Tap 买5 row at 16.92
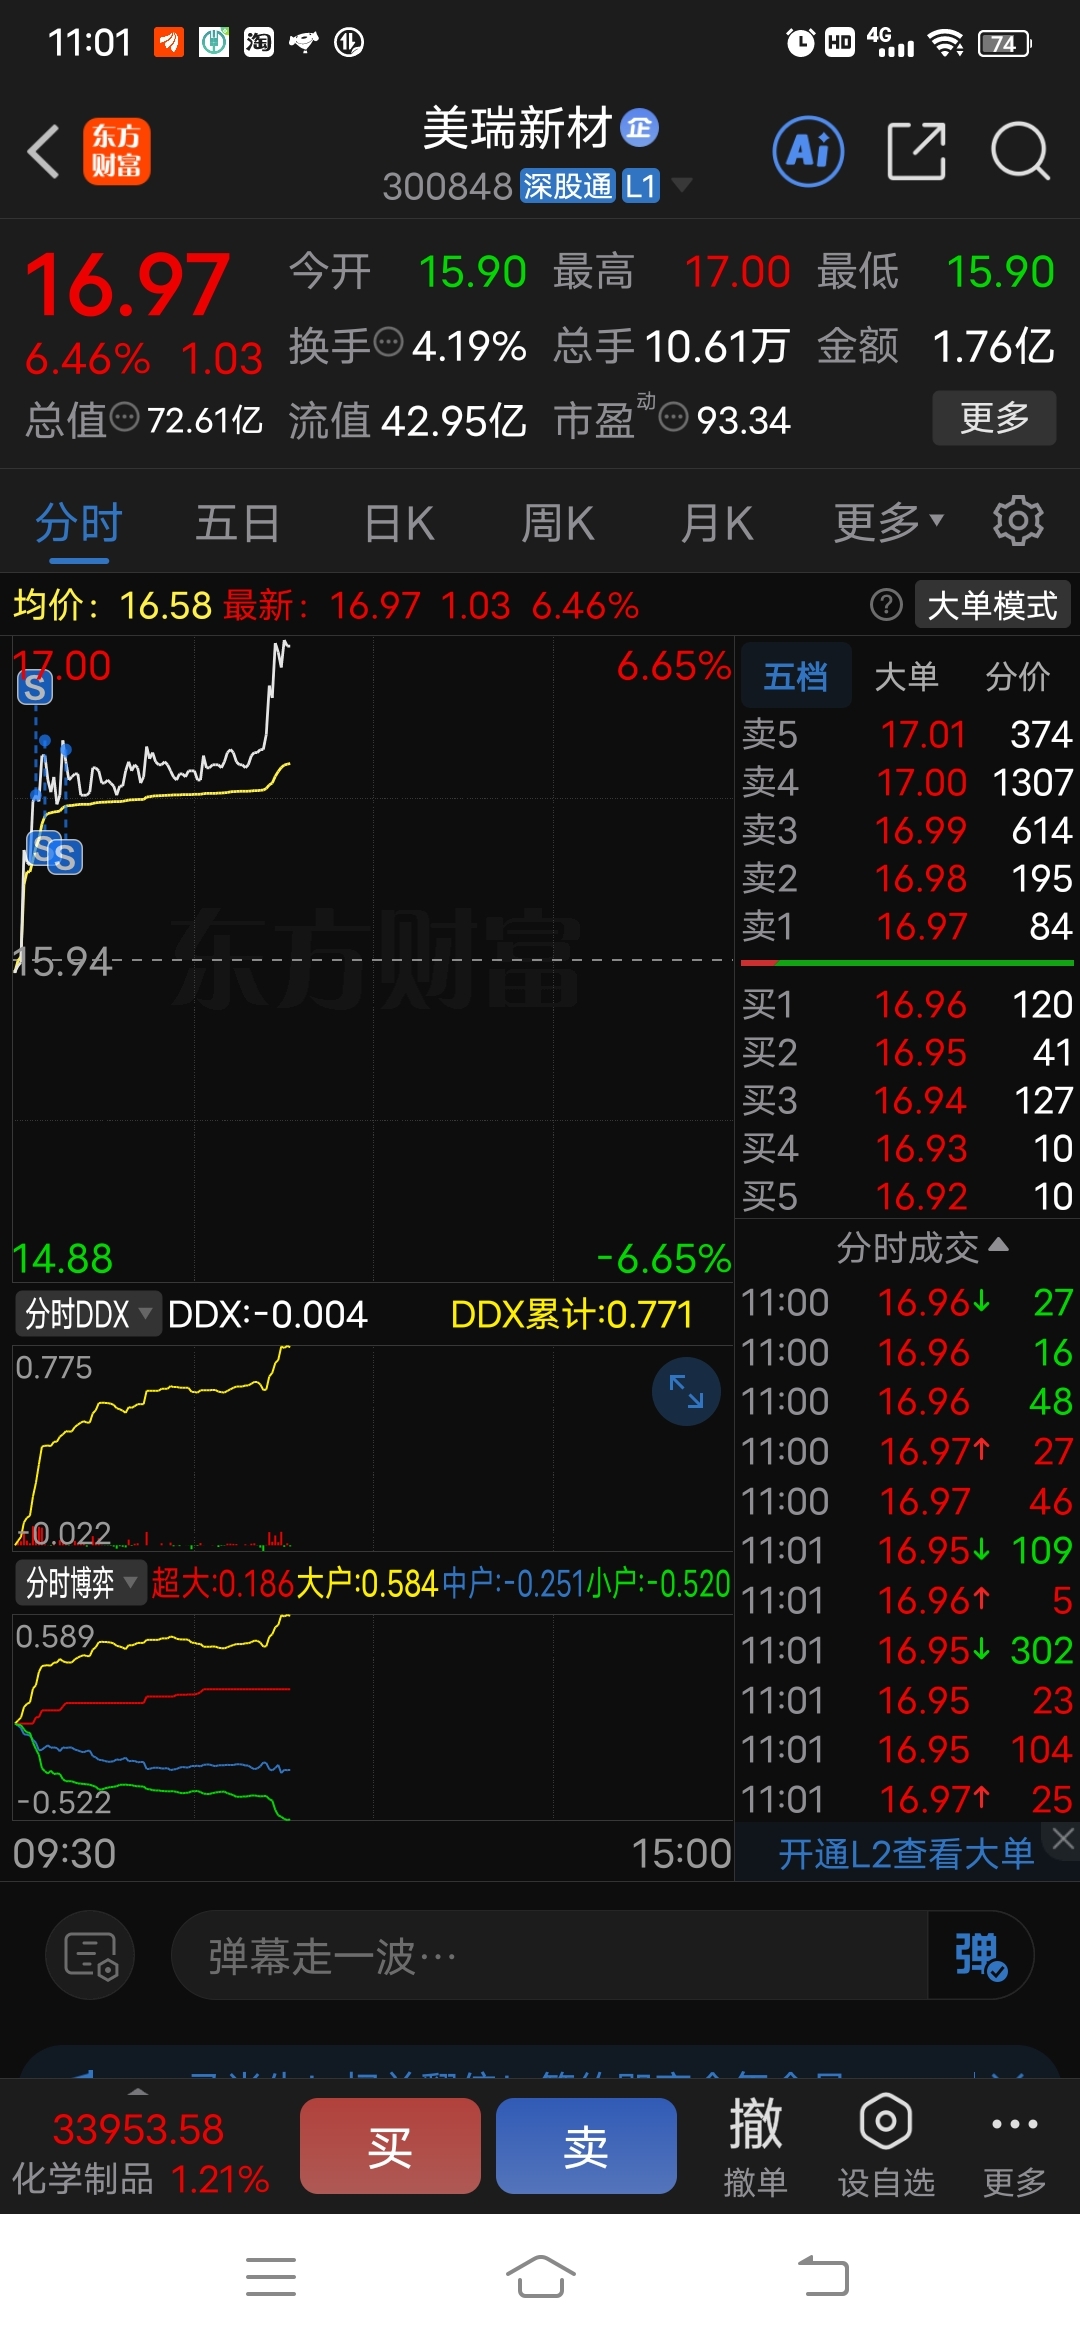This screenshot has height=2340, width=1080. pos(907,1196)
